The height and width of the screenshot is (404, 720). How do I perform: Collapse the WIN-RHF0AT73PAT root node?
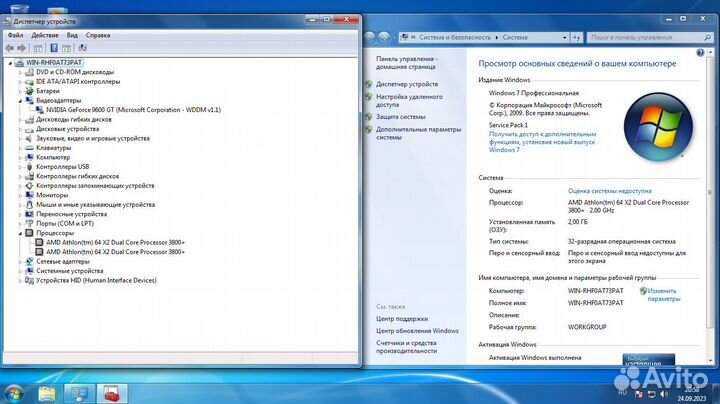[10, 63]
